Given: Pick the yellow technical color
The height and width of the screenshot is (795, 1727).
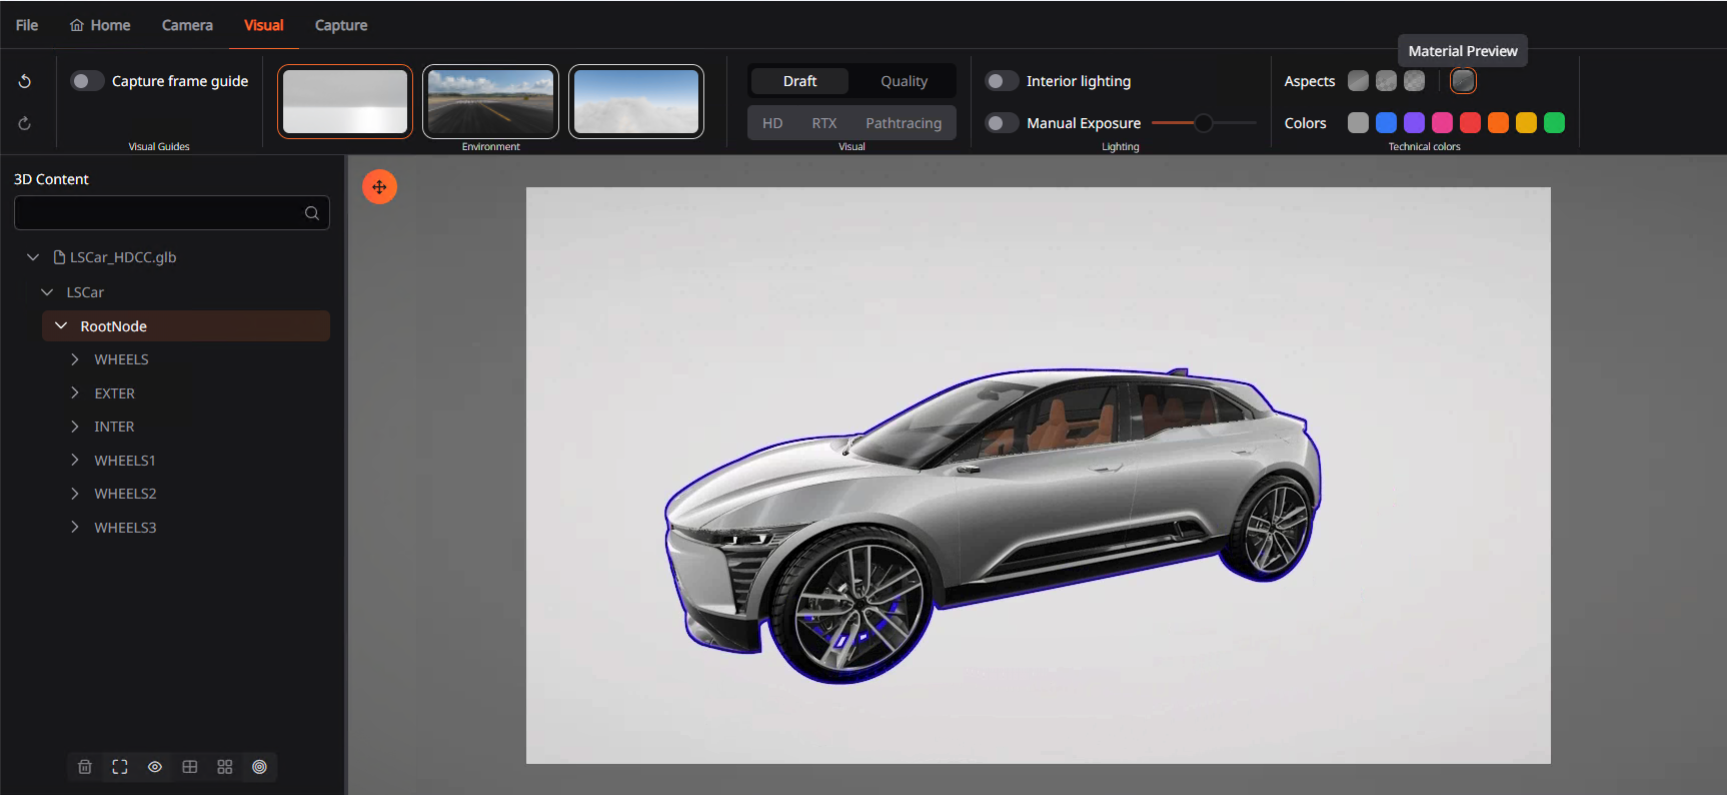Looking at the screenshot, I should (1526, 123).
